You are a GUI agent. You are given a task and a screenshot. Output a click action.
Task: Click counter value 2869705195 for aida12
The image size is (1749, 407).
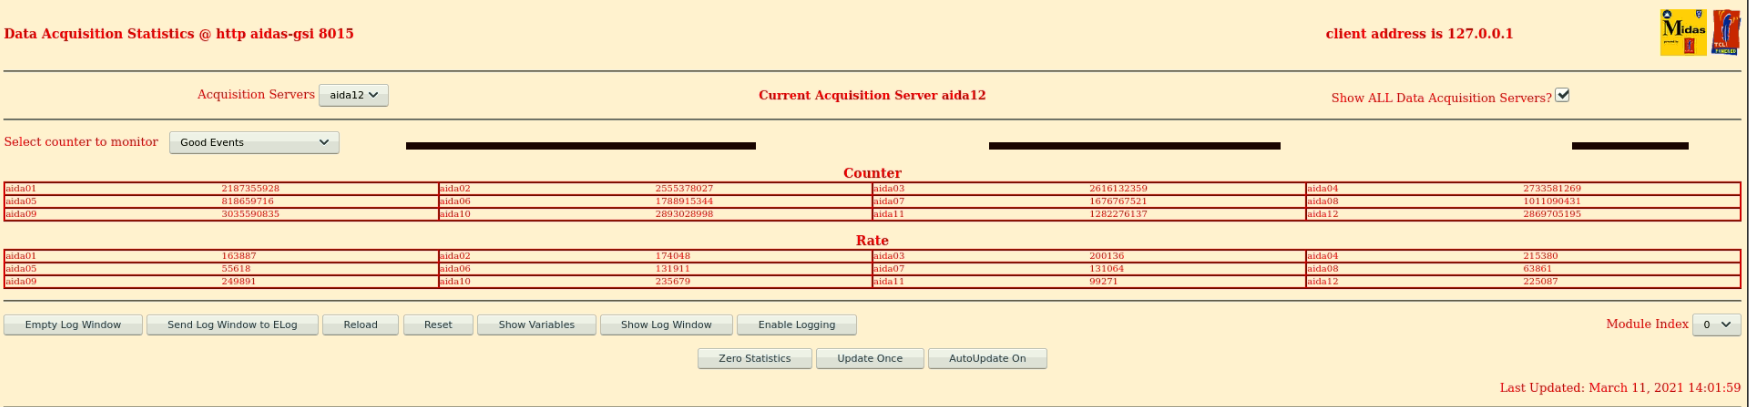pos(1552,214)
